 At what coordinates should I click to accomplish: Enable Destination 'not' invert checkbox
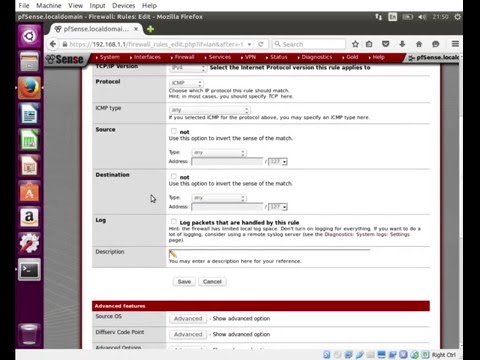coord(174,176)
